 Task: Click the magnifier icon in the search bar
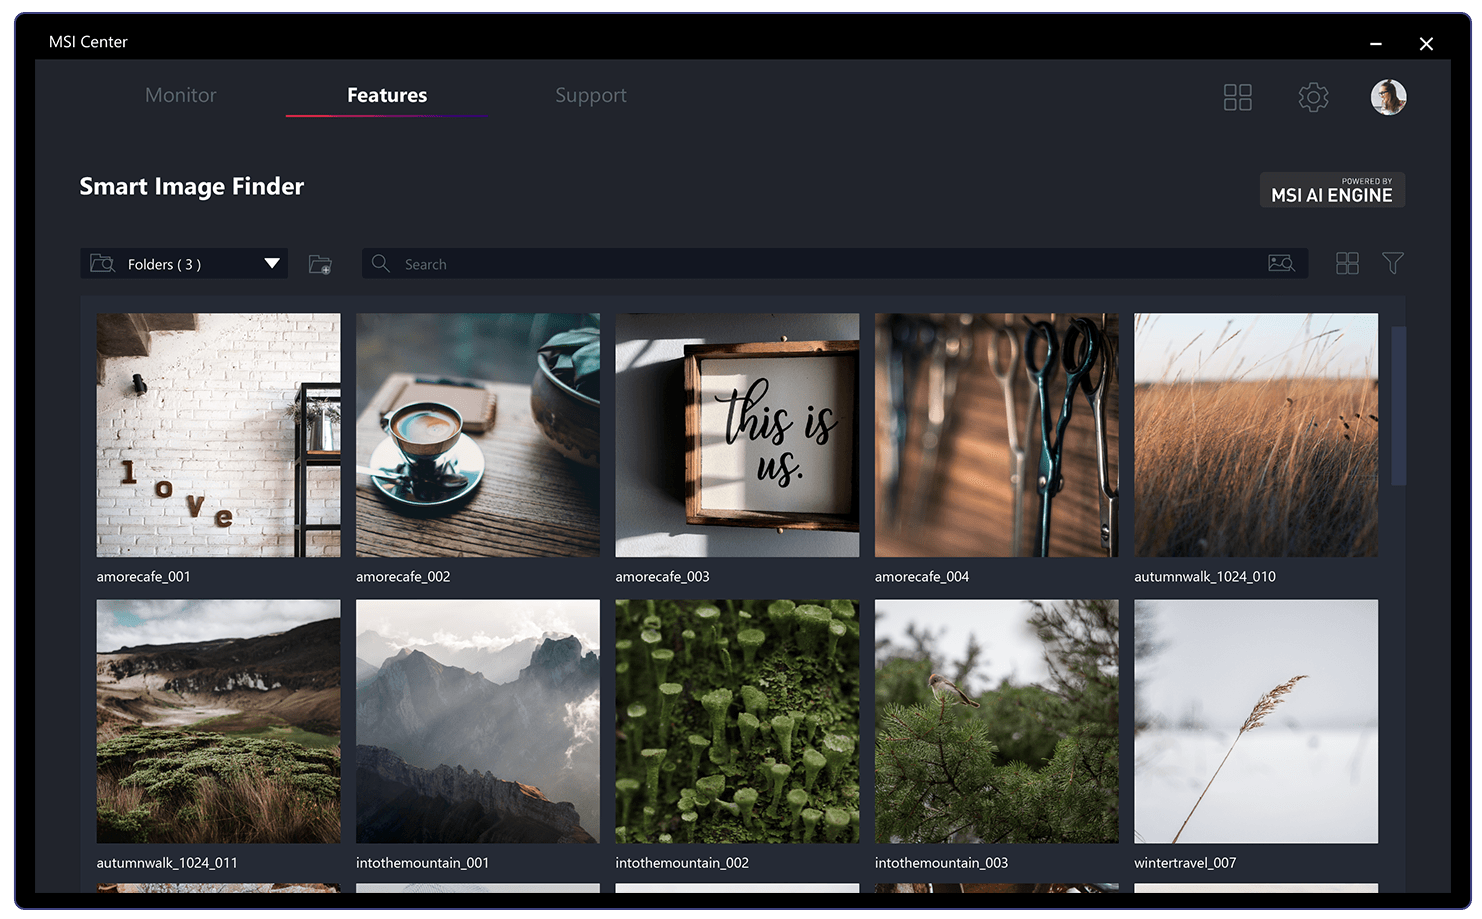(x=381, y=263)
